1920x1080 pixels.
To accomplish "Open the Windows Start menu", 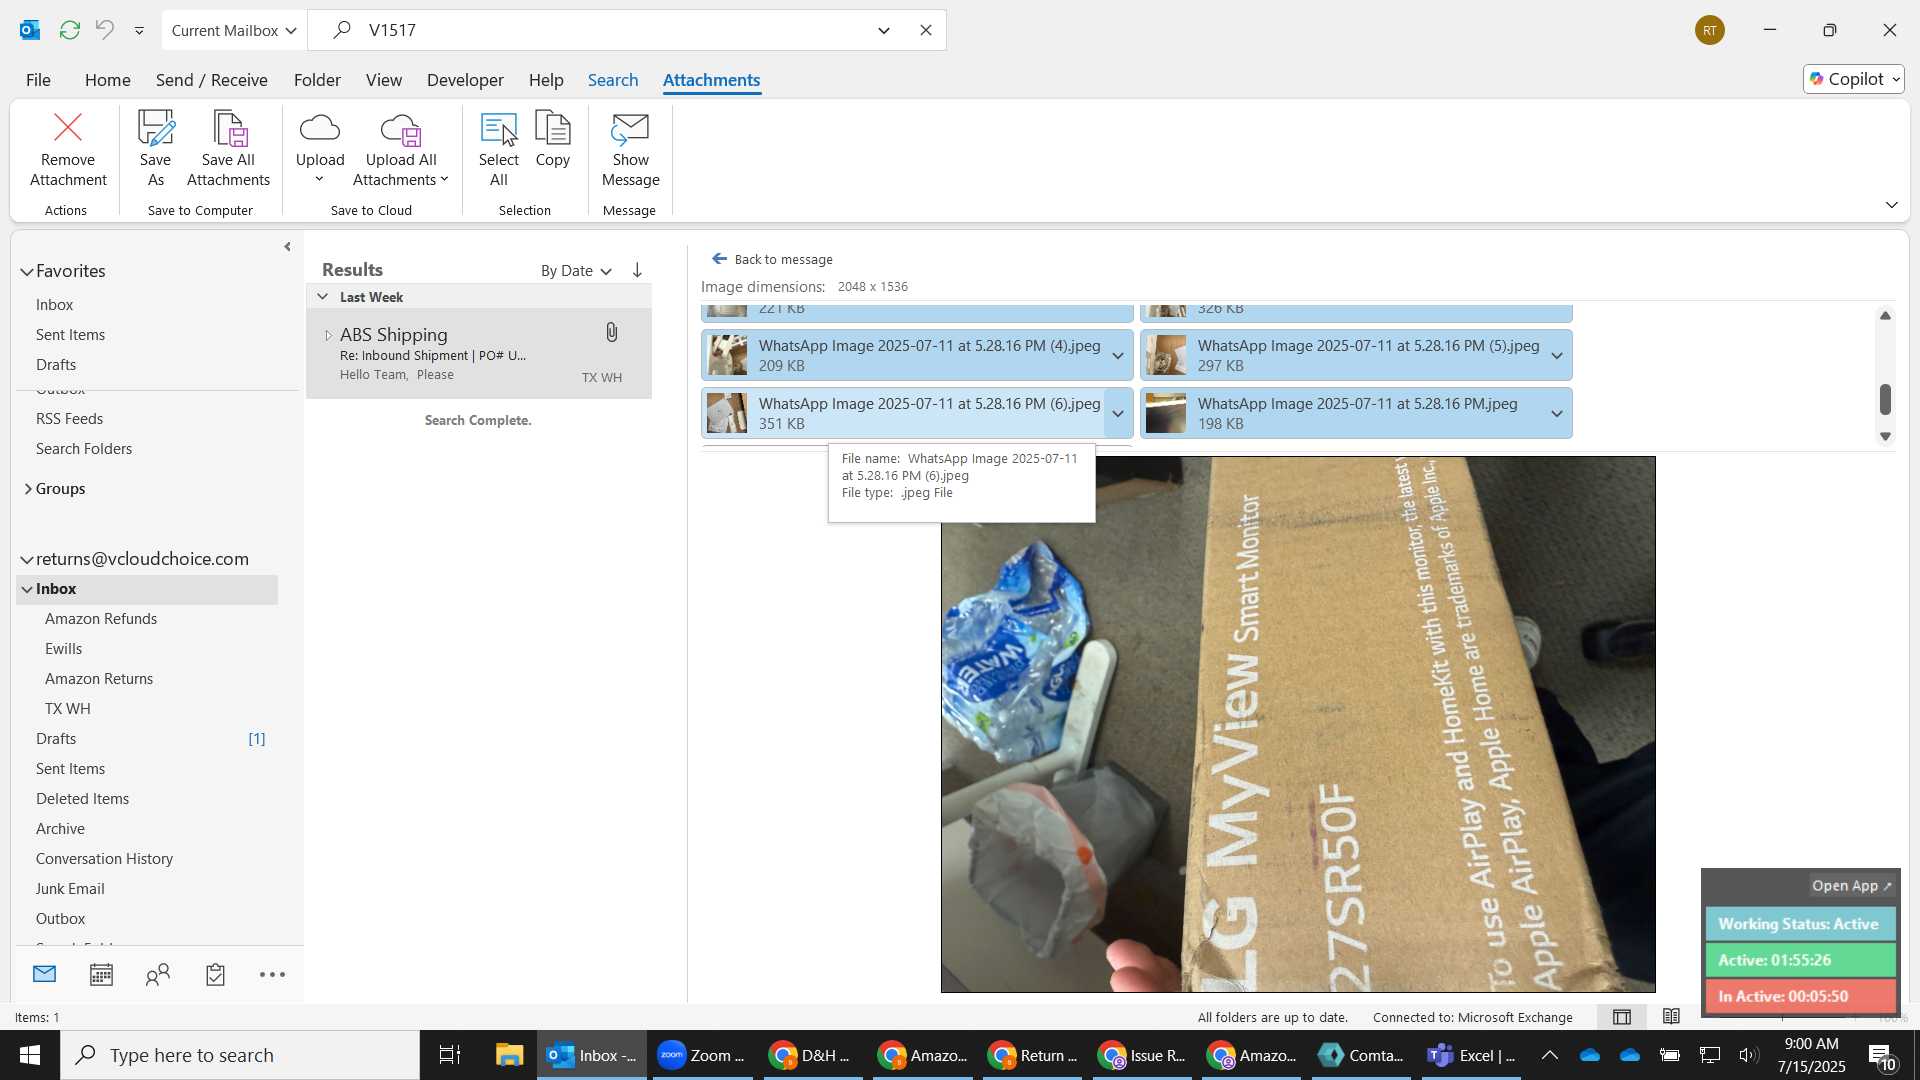I will 30,1055.
